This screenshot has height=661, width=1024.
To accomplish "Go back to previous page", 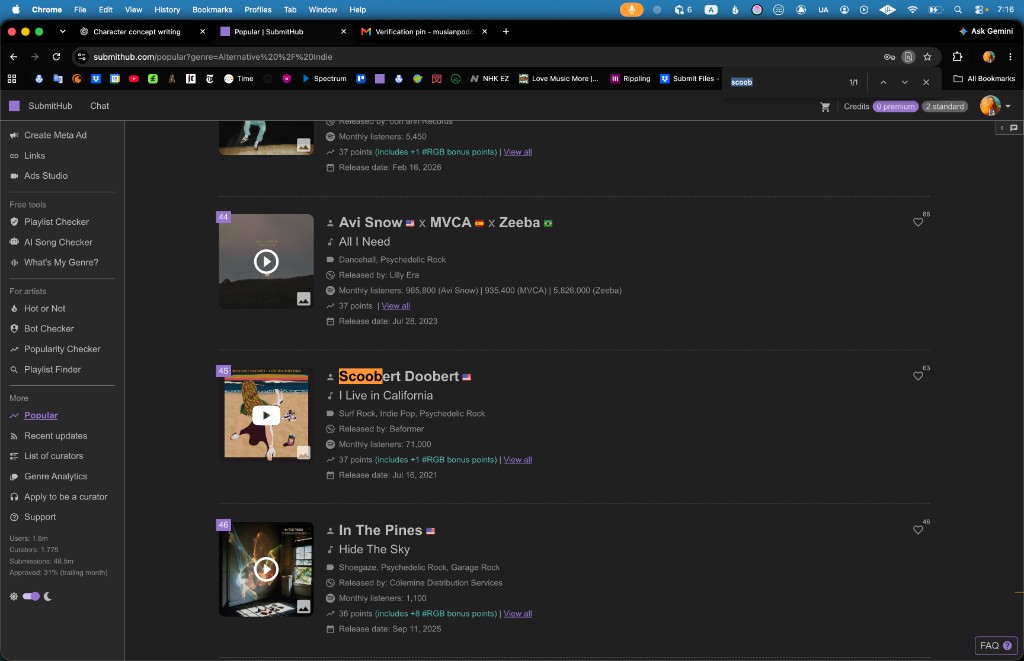I will point(14,57).
